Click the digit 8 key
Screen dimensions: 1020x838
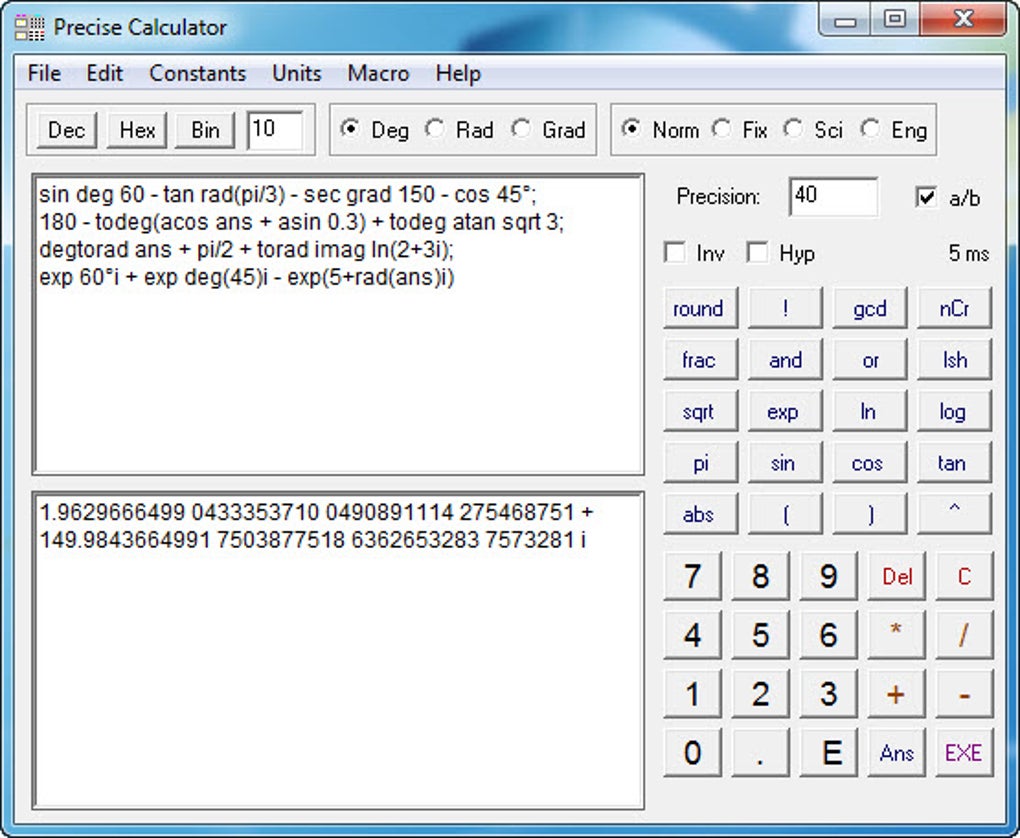coord(760,576)
